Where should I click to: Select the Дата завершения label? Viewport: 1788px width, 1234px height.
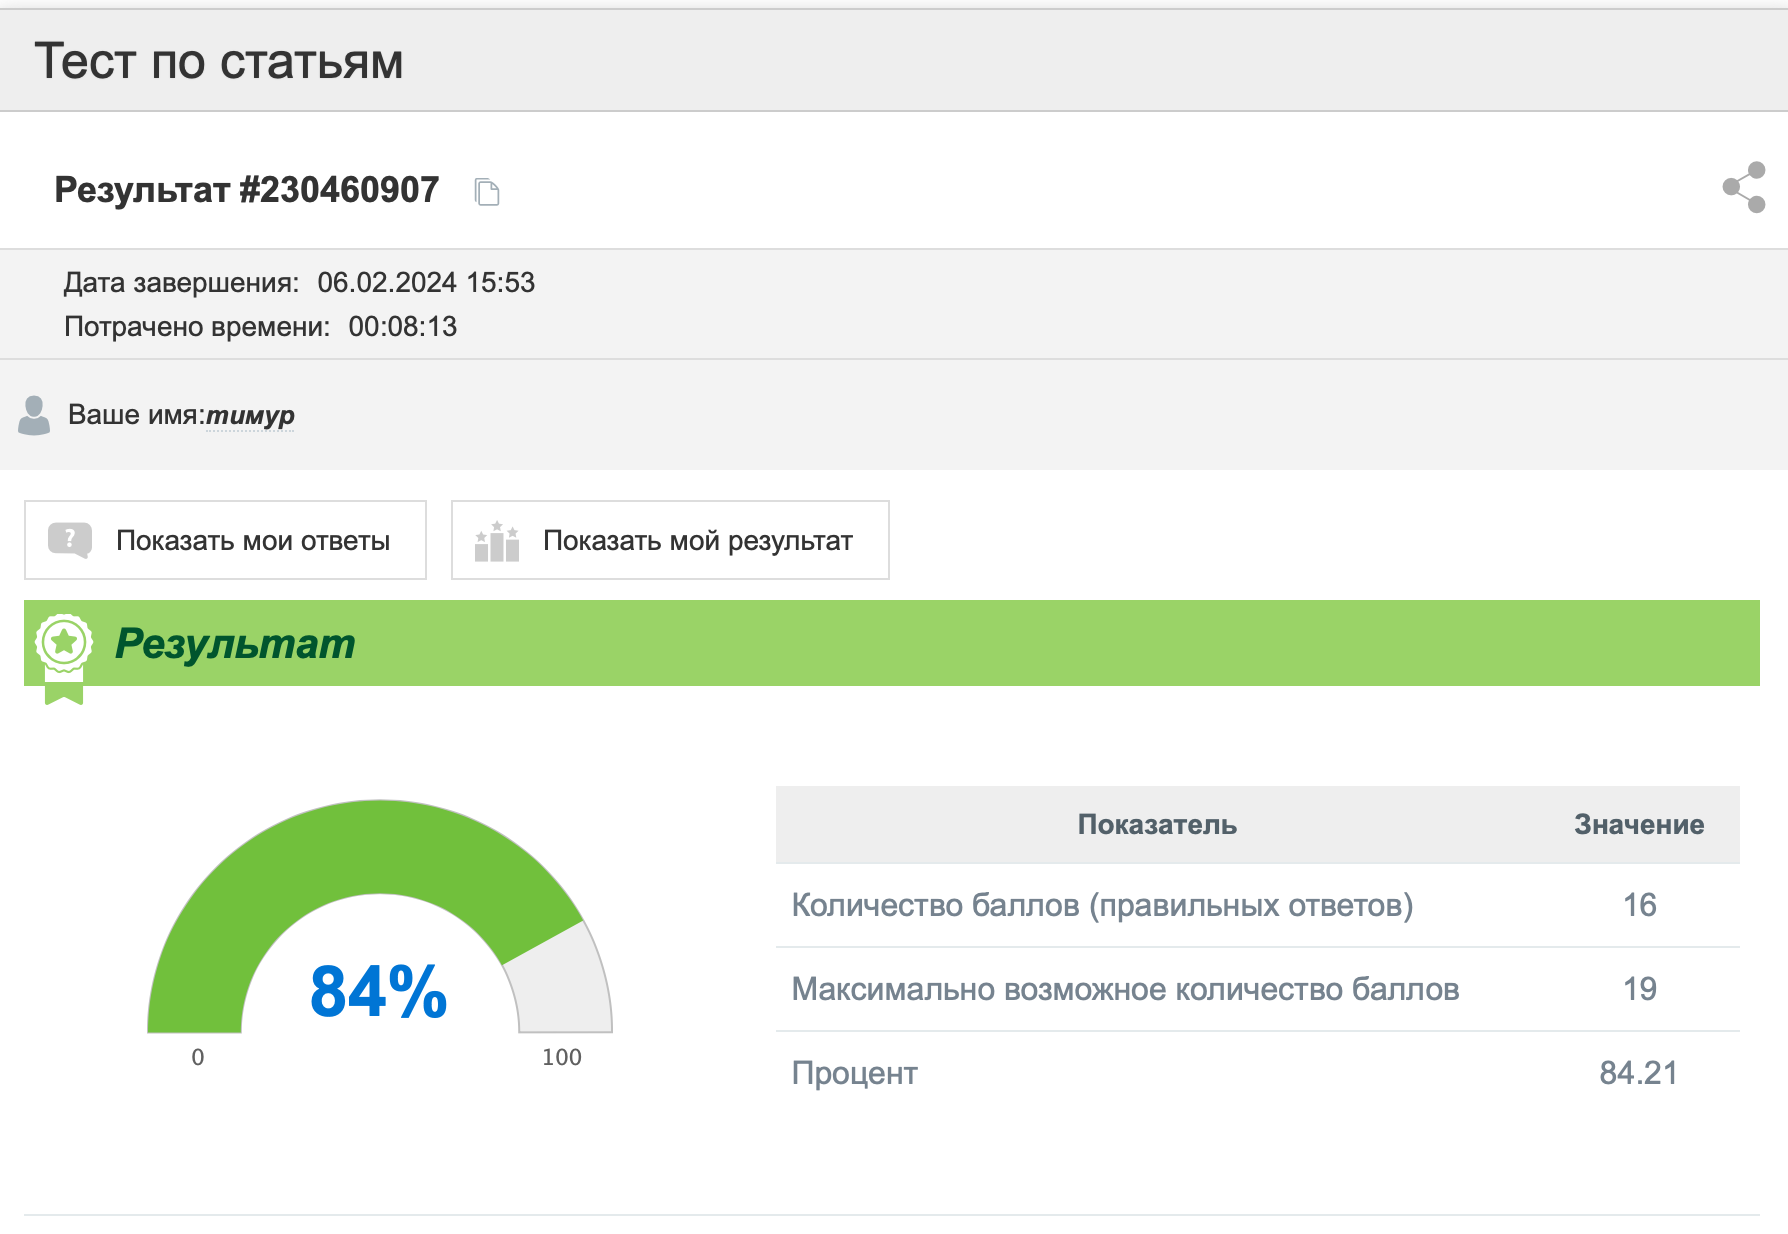(181, 283)
